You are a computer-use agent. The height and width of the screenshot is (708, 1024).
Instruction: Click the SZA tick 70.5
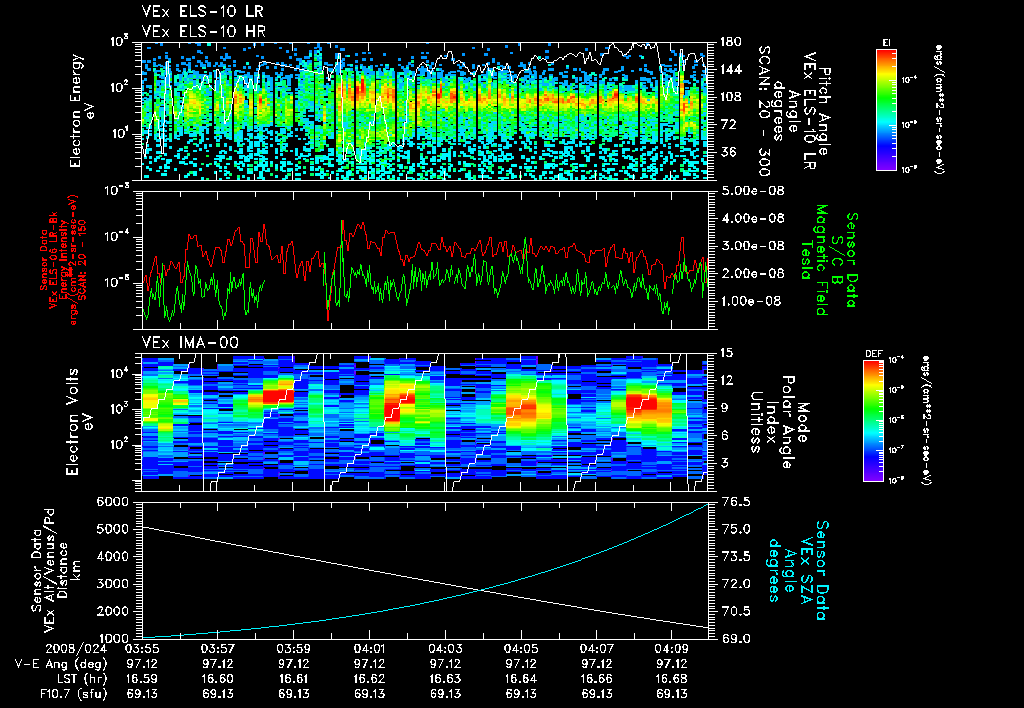pyautogui.click(x=734, y=611)
